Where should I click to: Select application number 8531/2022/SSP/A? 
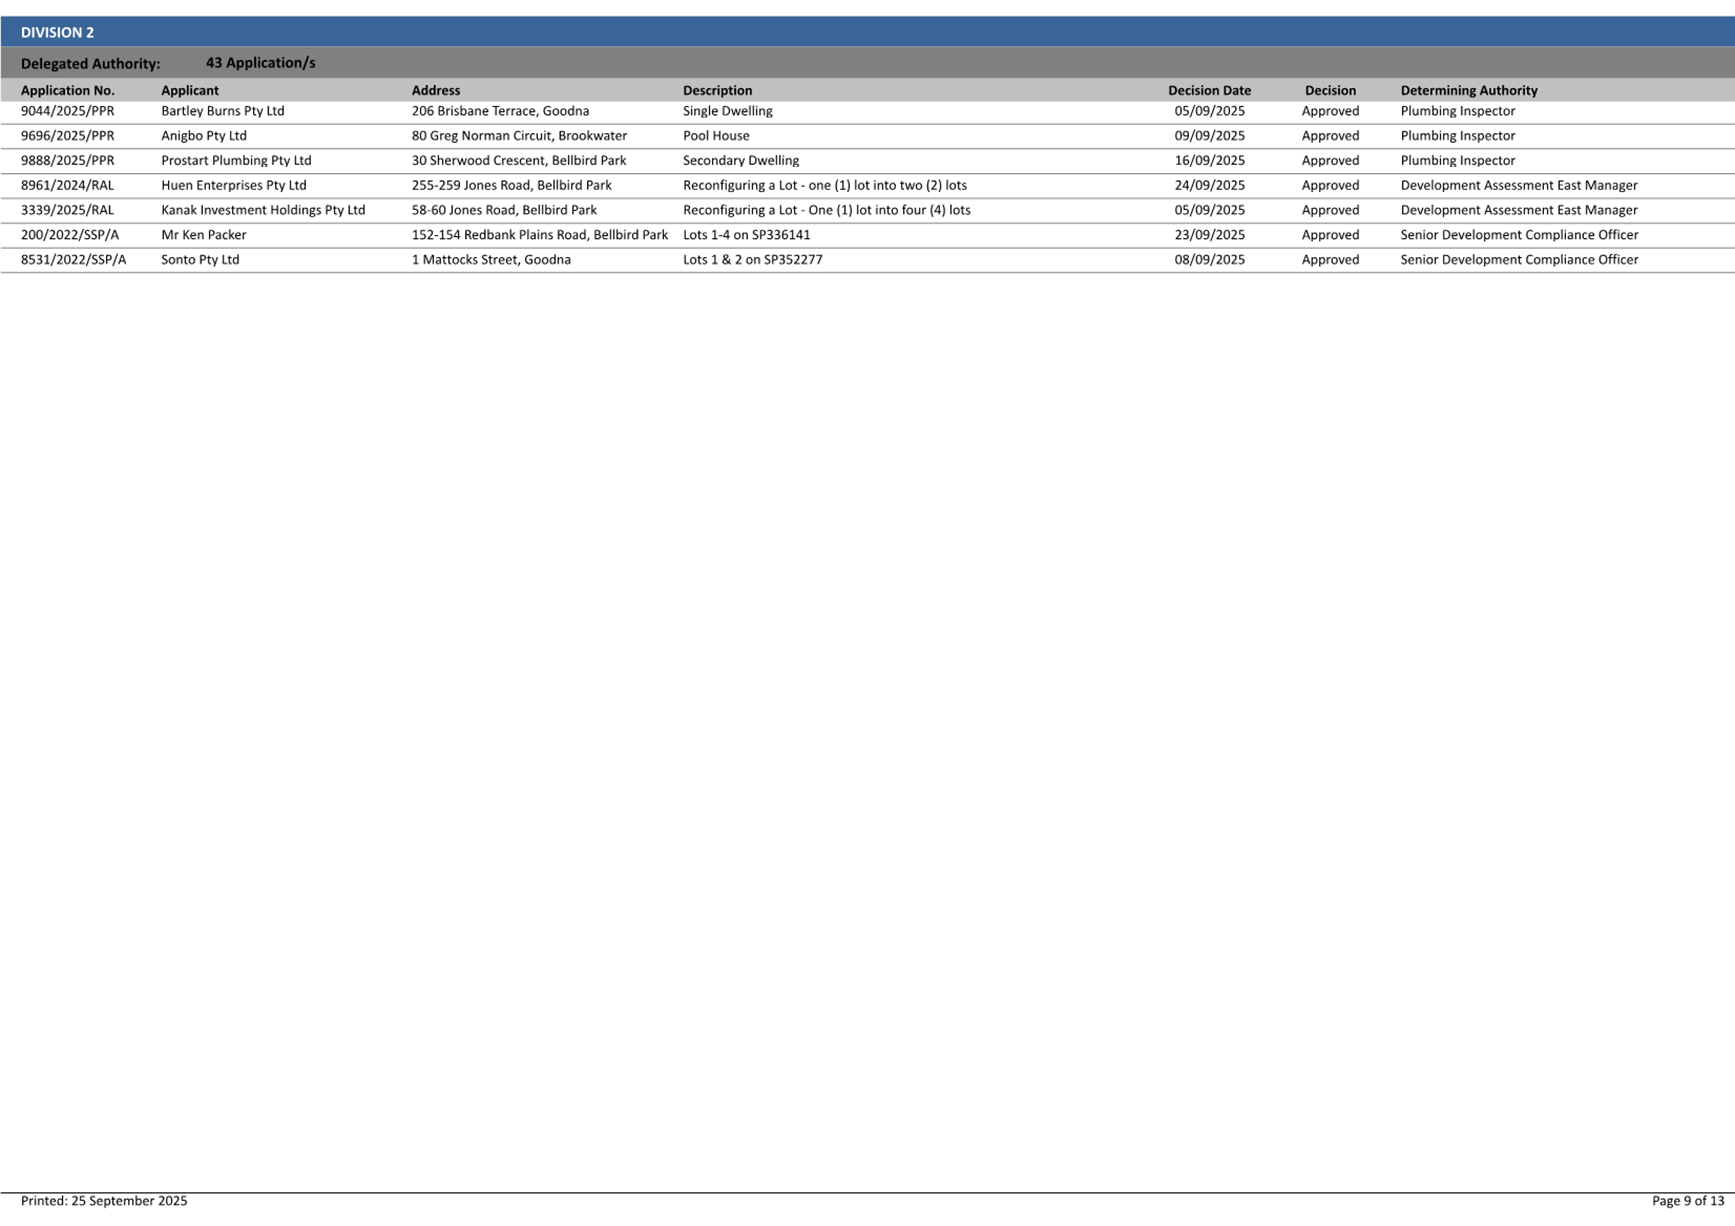[73, 260]
